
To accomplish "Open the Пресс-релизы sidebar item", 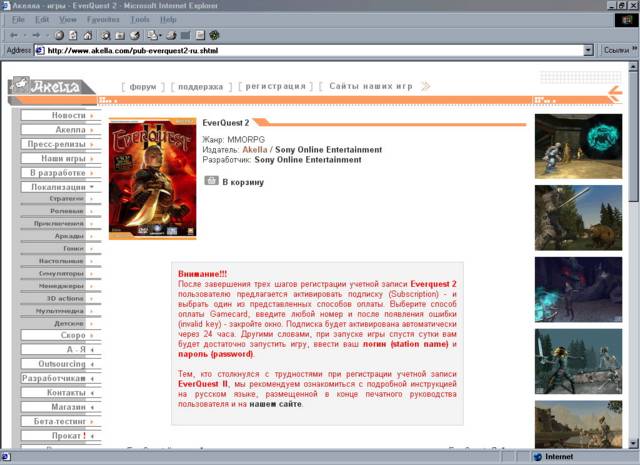I will (x=61, y=144).
